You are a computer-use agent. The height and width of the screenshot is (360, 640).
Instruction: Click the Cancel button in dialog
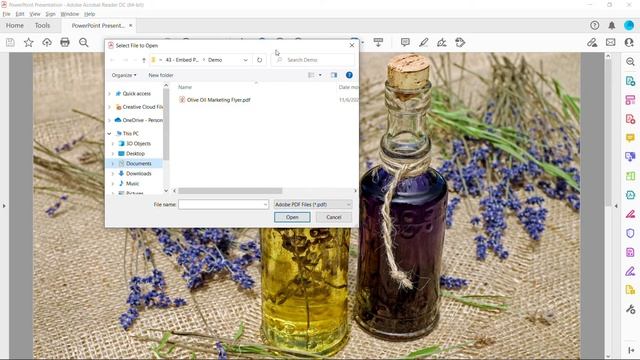(333, 217)
